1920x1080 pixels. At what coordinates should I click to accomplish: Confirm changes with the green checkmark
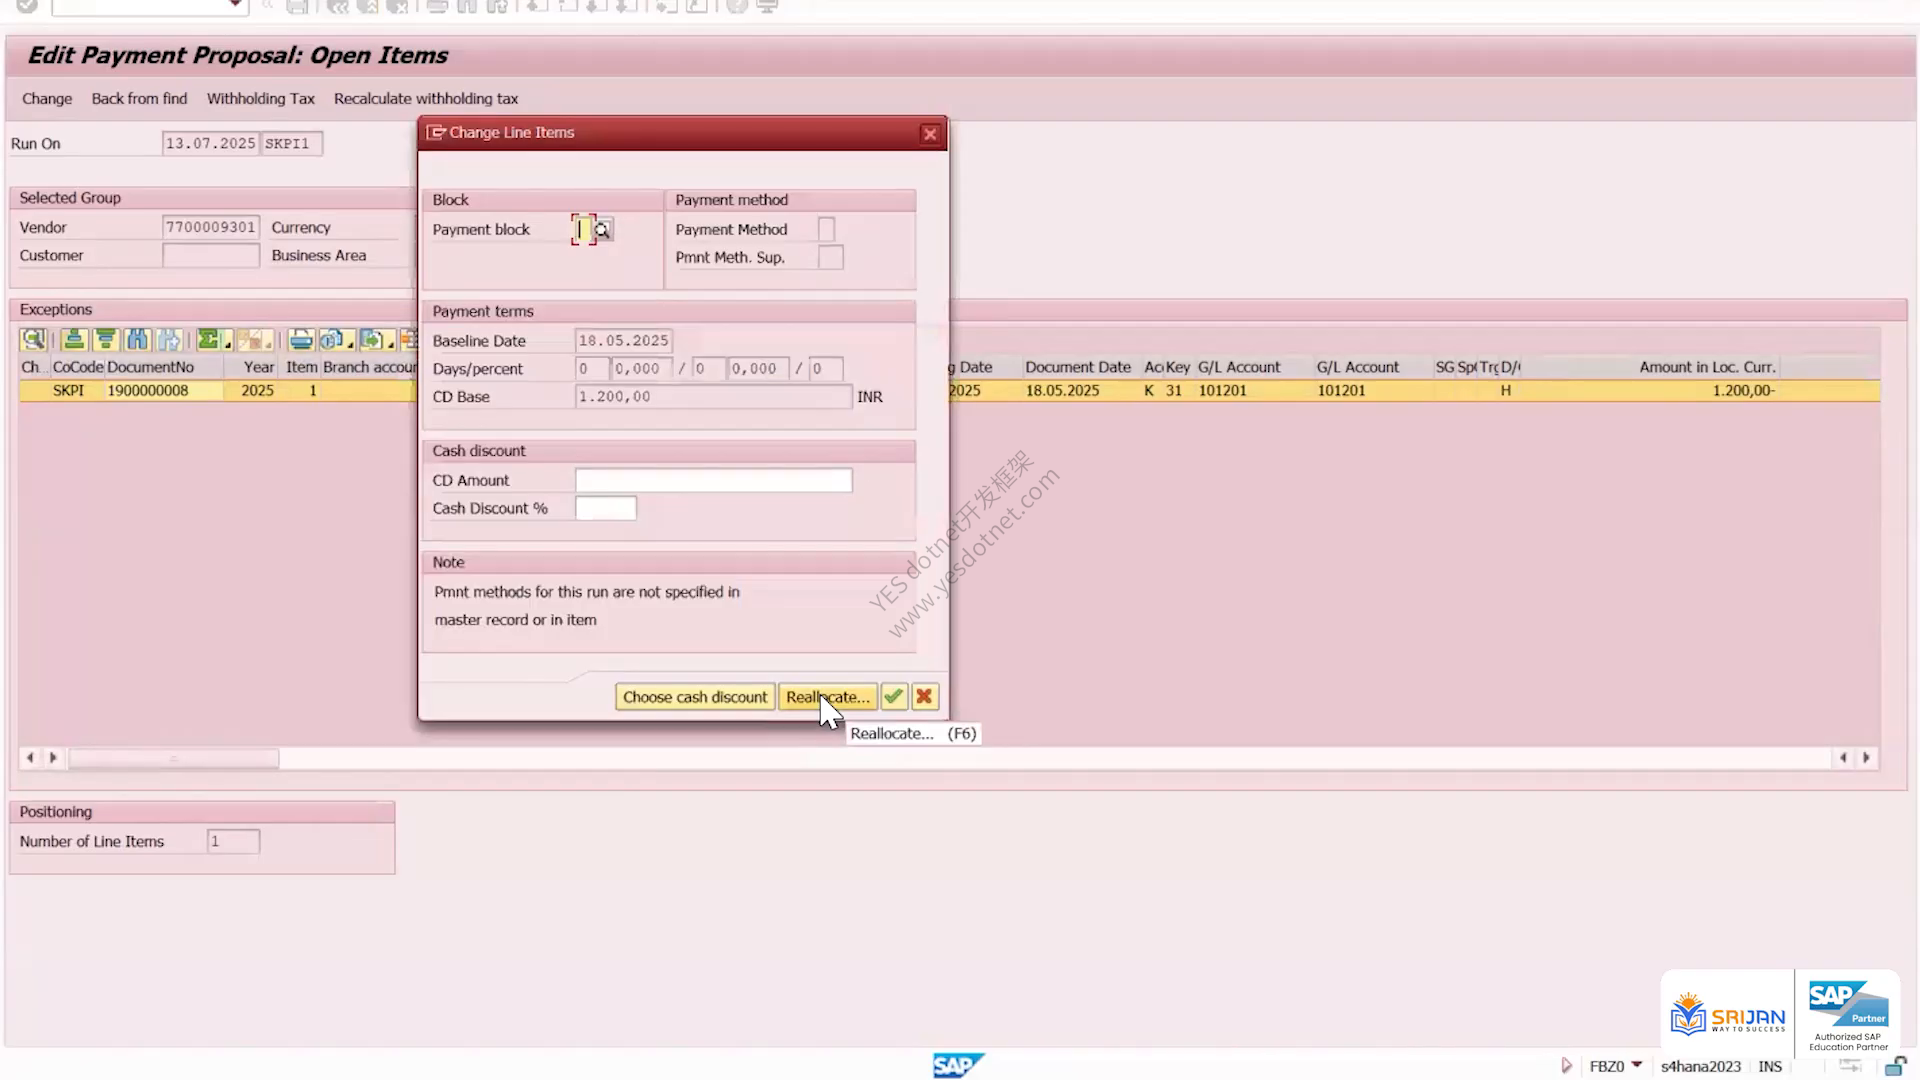(x=893, y=697)
